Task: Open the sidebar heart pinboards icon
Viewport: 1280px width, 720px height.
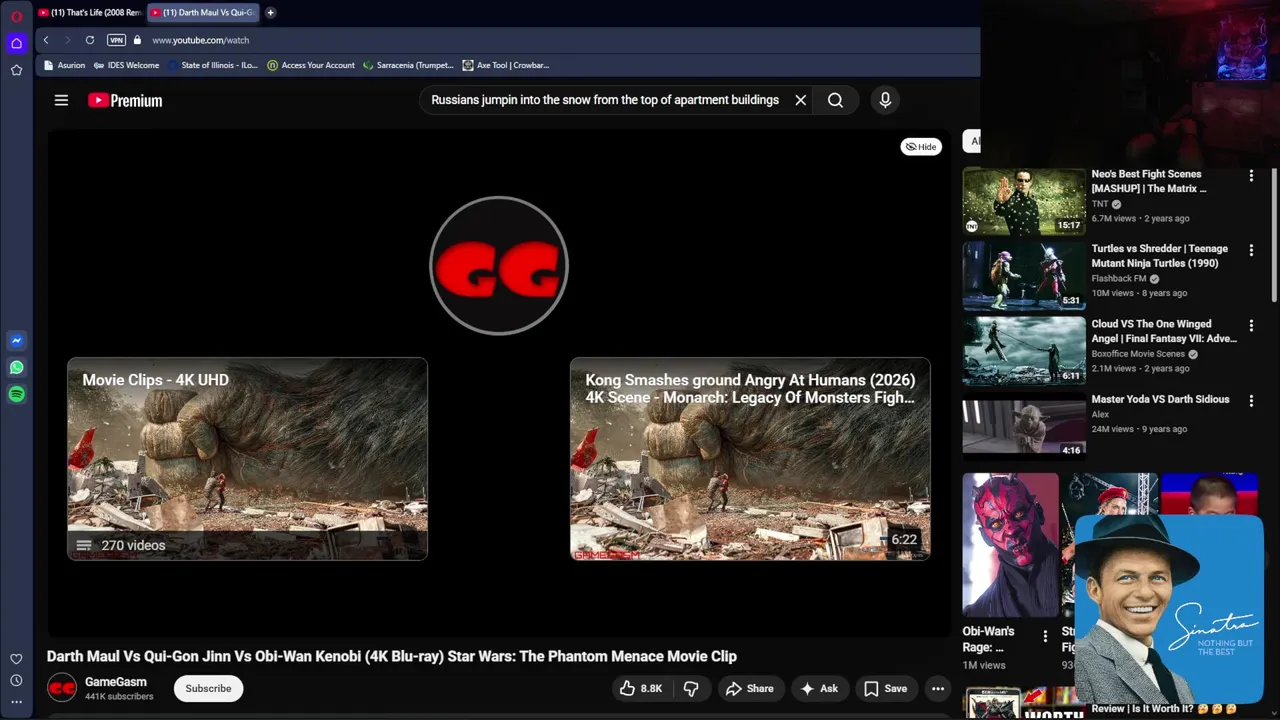Action: 16,659
